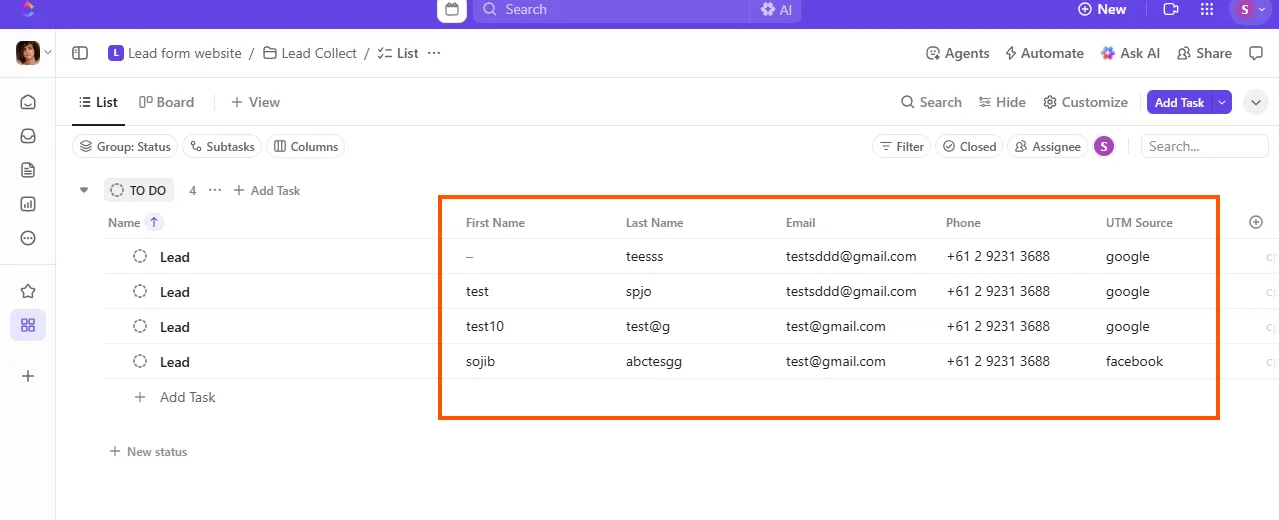Click the plus icon in left sidebar
Image resolution: width=1279 pixels, height=520 pixels.
click(28, 376)
